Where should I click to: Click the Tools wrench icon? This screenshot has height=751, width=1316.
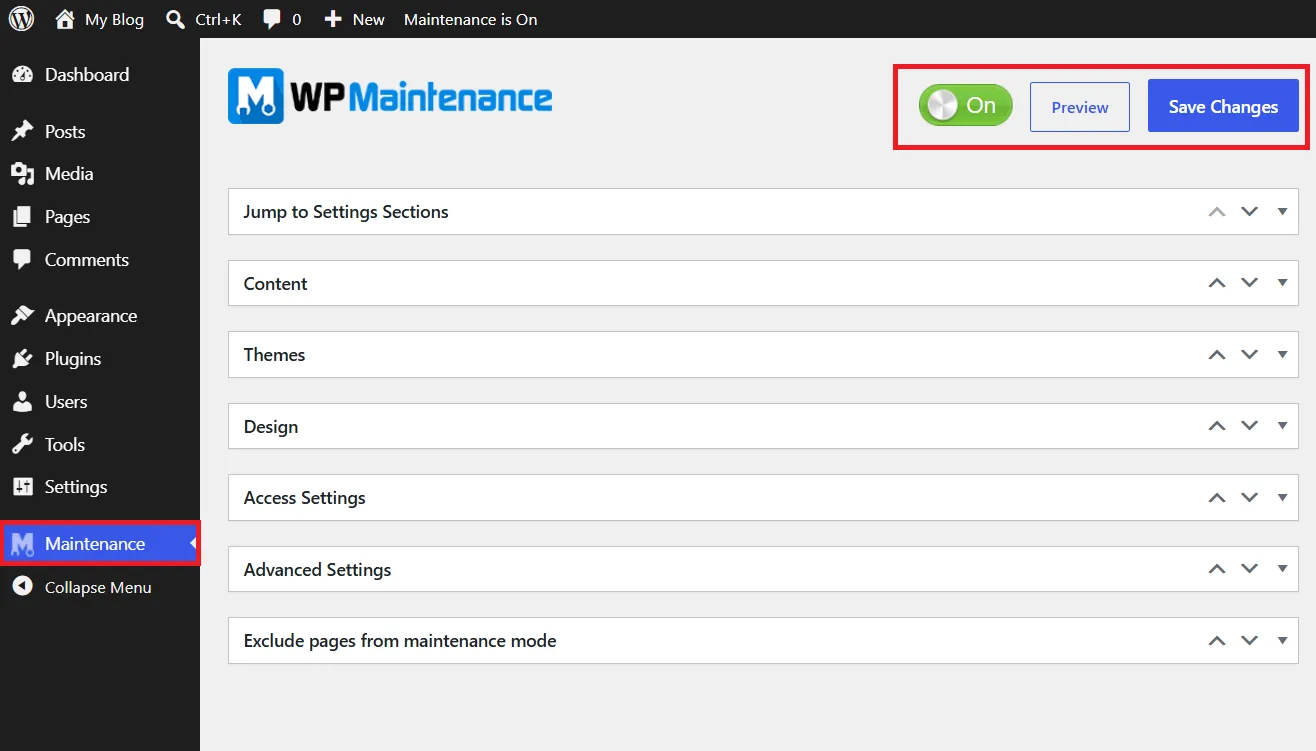click(x=22, y=444)
